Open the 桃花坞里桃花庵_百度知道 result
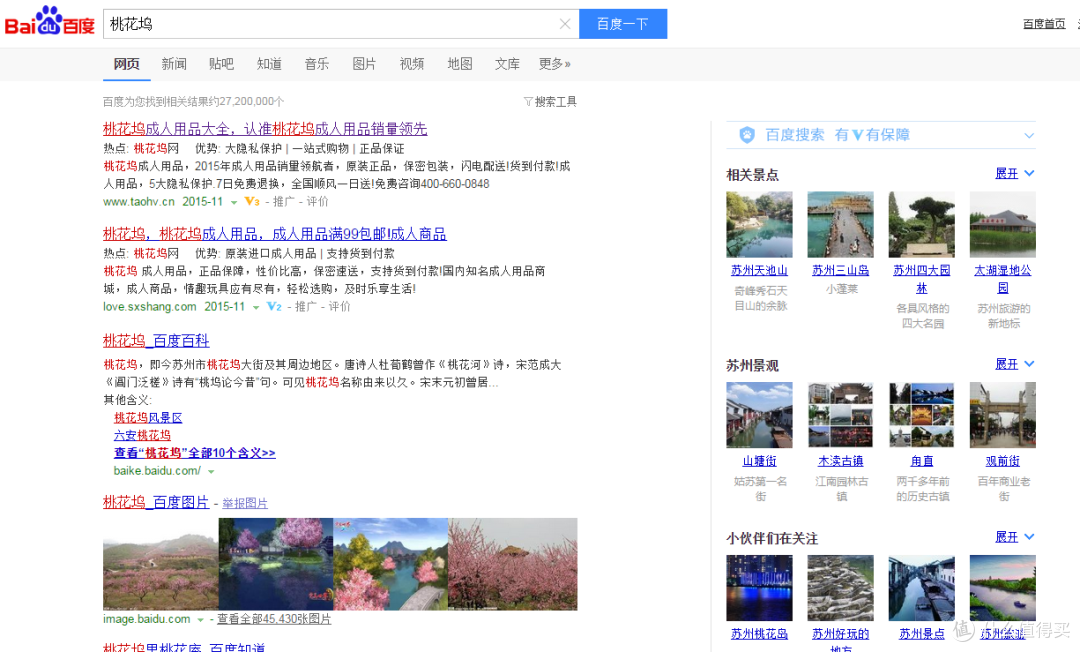Screen dimensions: 1080x652 [x=184, y=647]
